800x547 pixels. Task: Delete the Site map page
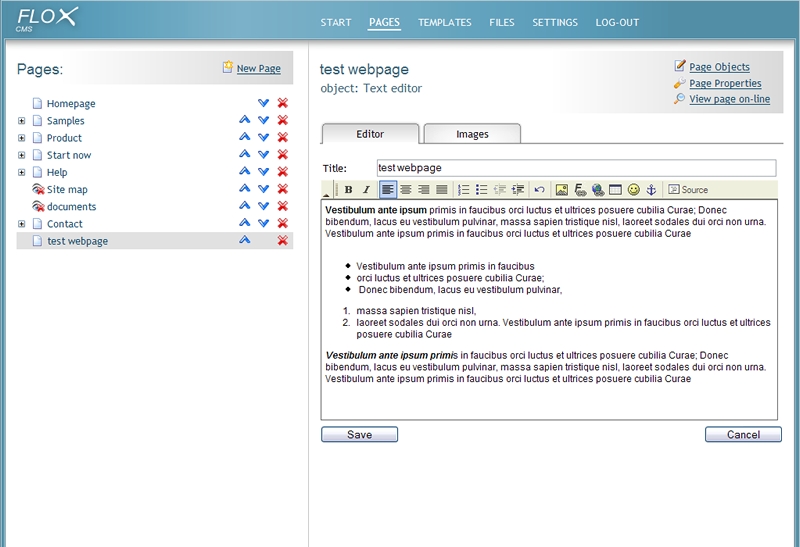[283, 189]
